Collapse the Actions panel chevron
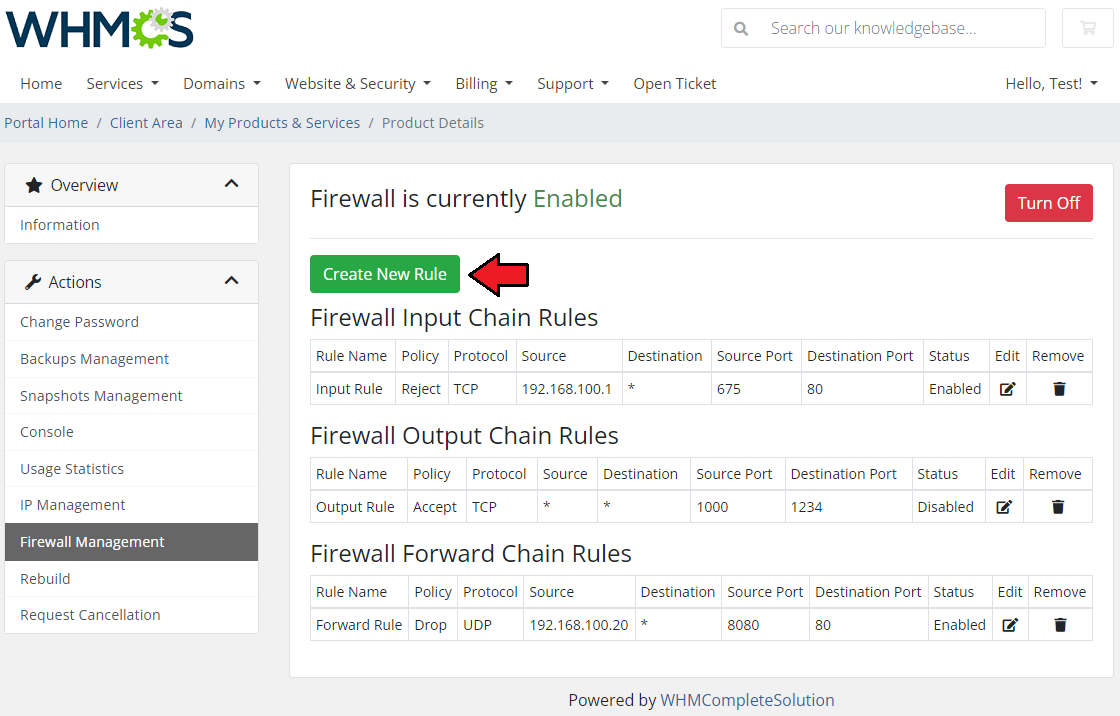Image resolution: width=1120 pixels, height=716 pixels. coord(231,281)
